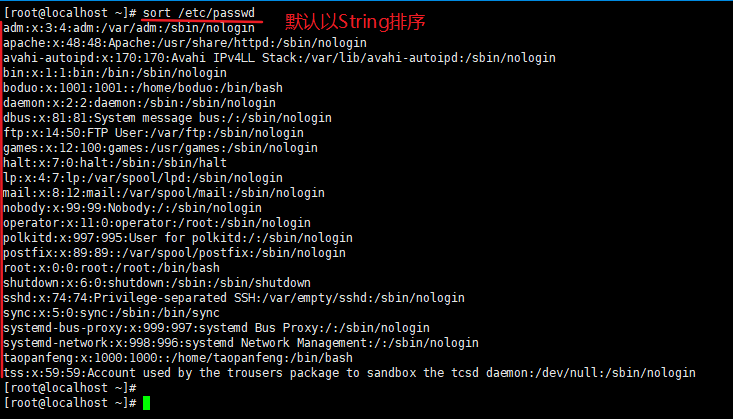Click the last [root@localhost ~]# prompt
733x419 pixels.
70,403
